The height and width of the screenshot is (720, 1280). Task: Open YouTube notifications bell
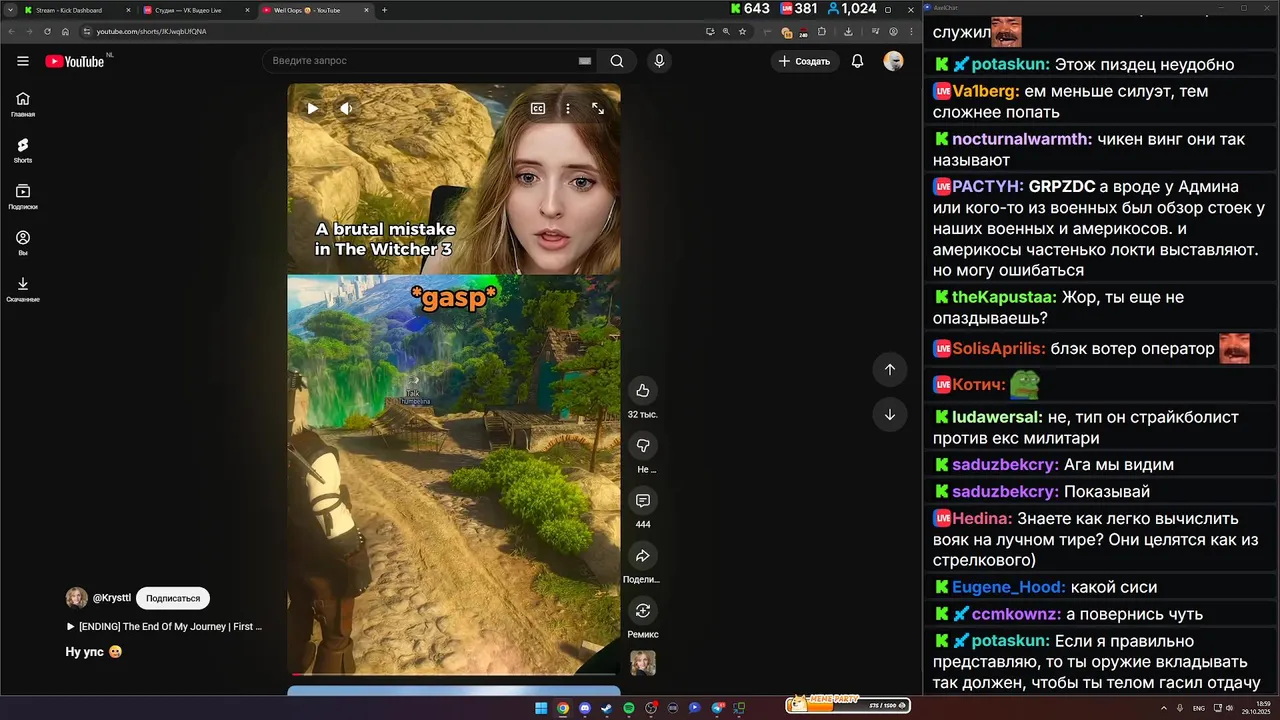(x=857, y=61)
